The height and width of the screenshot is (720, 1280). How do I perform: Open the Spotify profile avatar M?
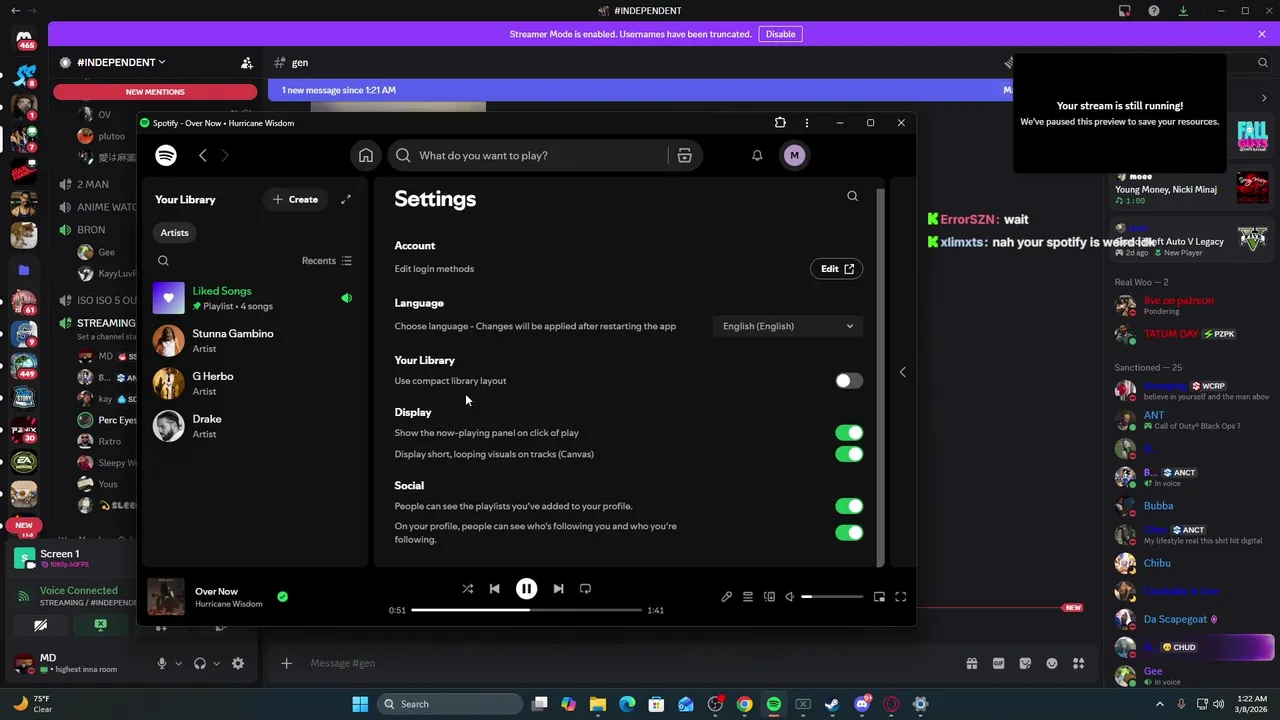coord(794,155)
